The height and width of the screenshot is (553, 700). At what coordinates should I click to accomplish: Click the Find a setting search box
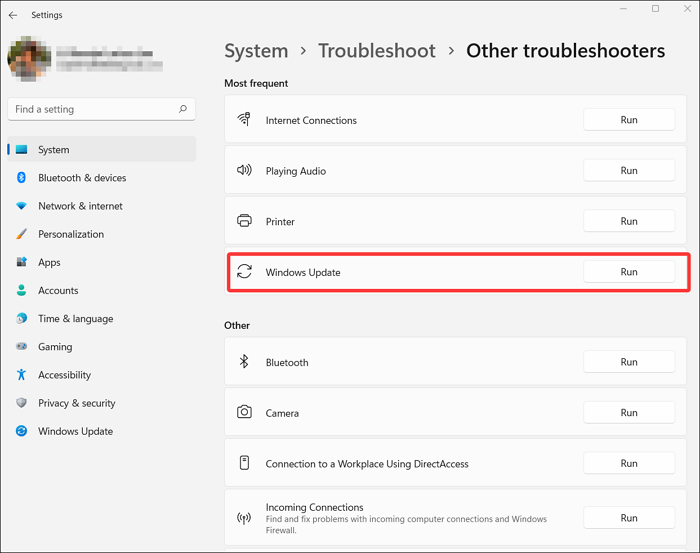(x=92, y=109)
